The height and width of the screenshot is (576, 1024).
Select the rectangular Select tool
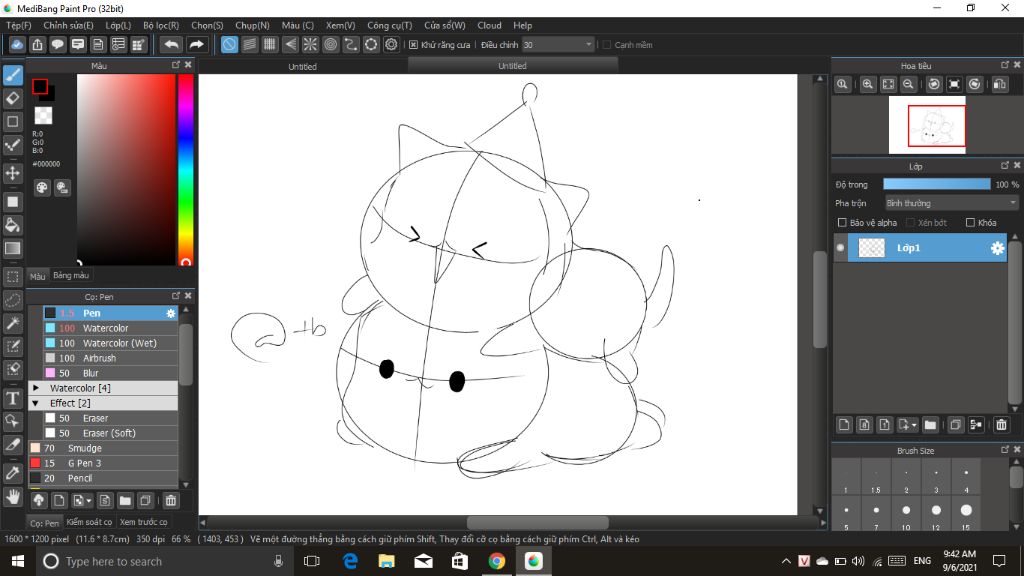pos(12,277)
